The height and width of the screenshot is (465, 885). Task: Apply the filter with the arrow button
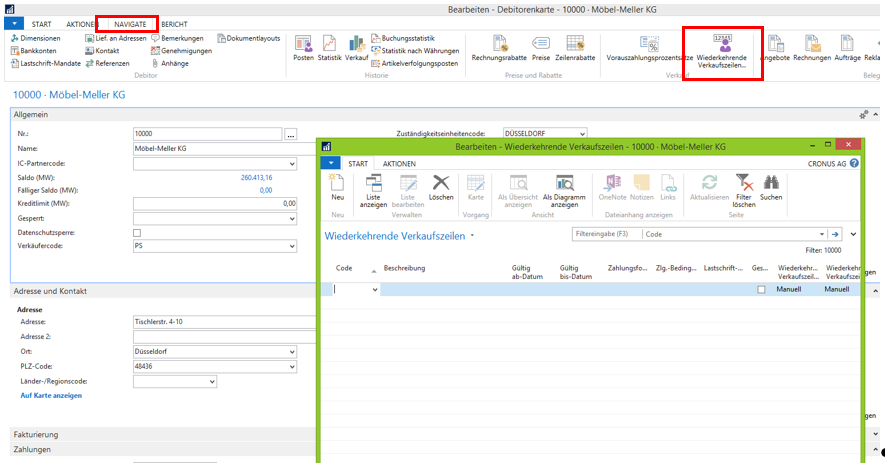(x=835, y=234)
